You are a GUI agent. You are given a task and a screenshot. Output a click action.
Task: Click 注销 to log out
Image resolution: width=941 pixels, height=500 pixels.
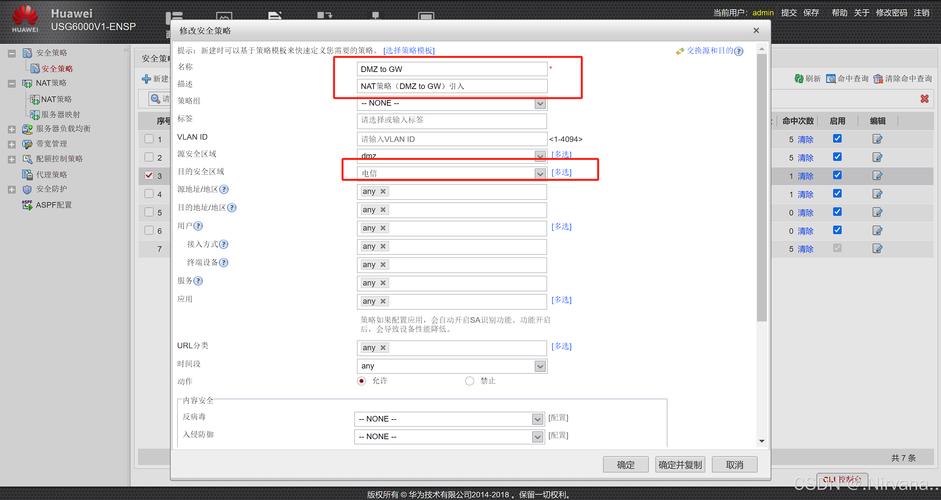tap(921, 12)
